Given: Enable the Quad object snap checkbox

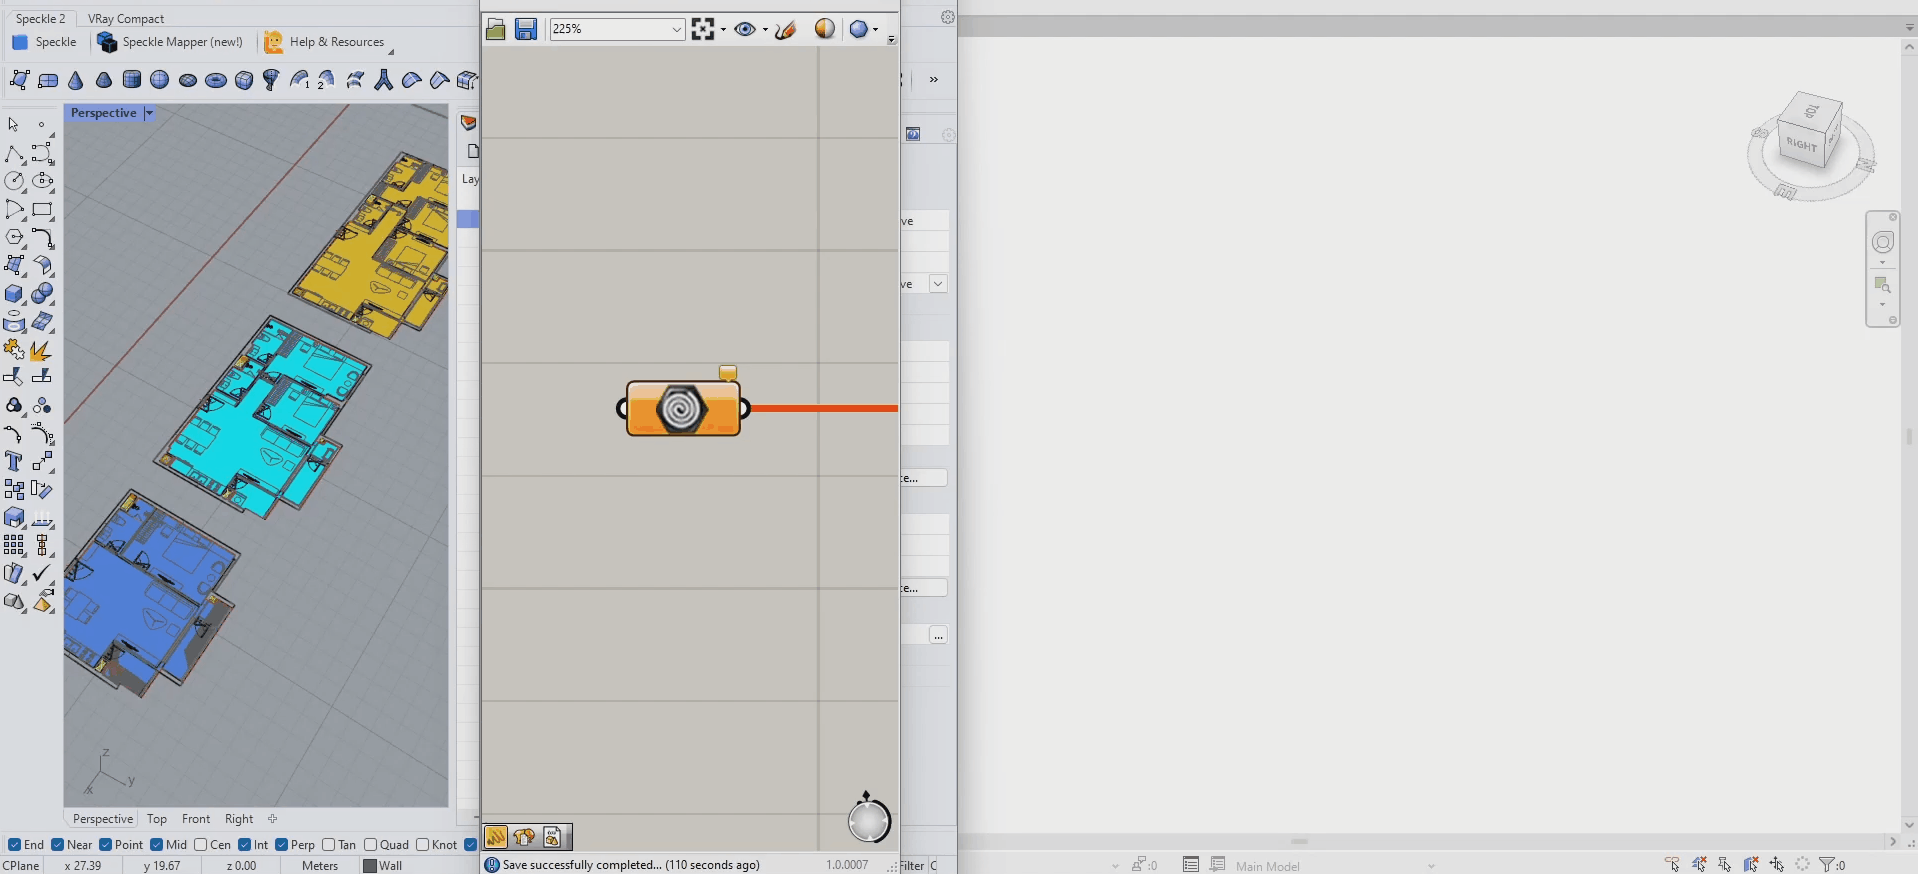Looking at the screenshot, I should pyautogui.click(x=371, y=845).
